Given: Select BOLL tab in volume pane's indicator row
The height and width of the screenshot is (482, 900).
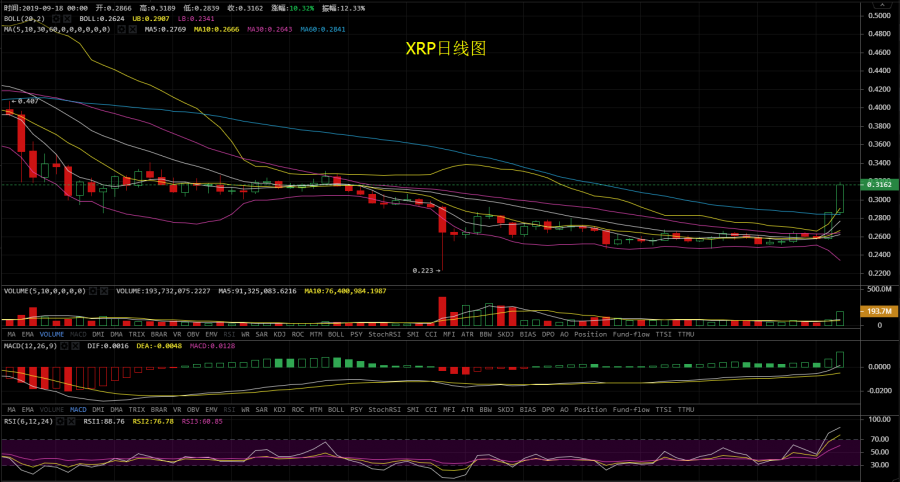Looking at the screenshot, I should [336, 333].
